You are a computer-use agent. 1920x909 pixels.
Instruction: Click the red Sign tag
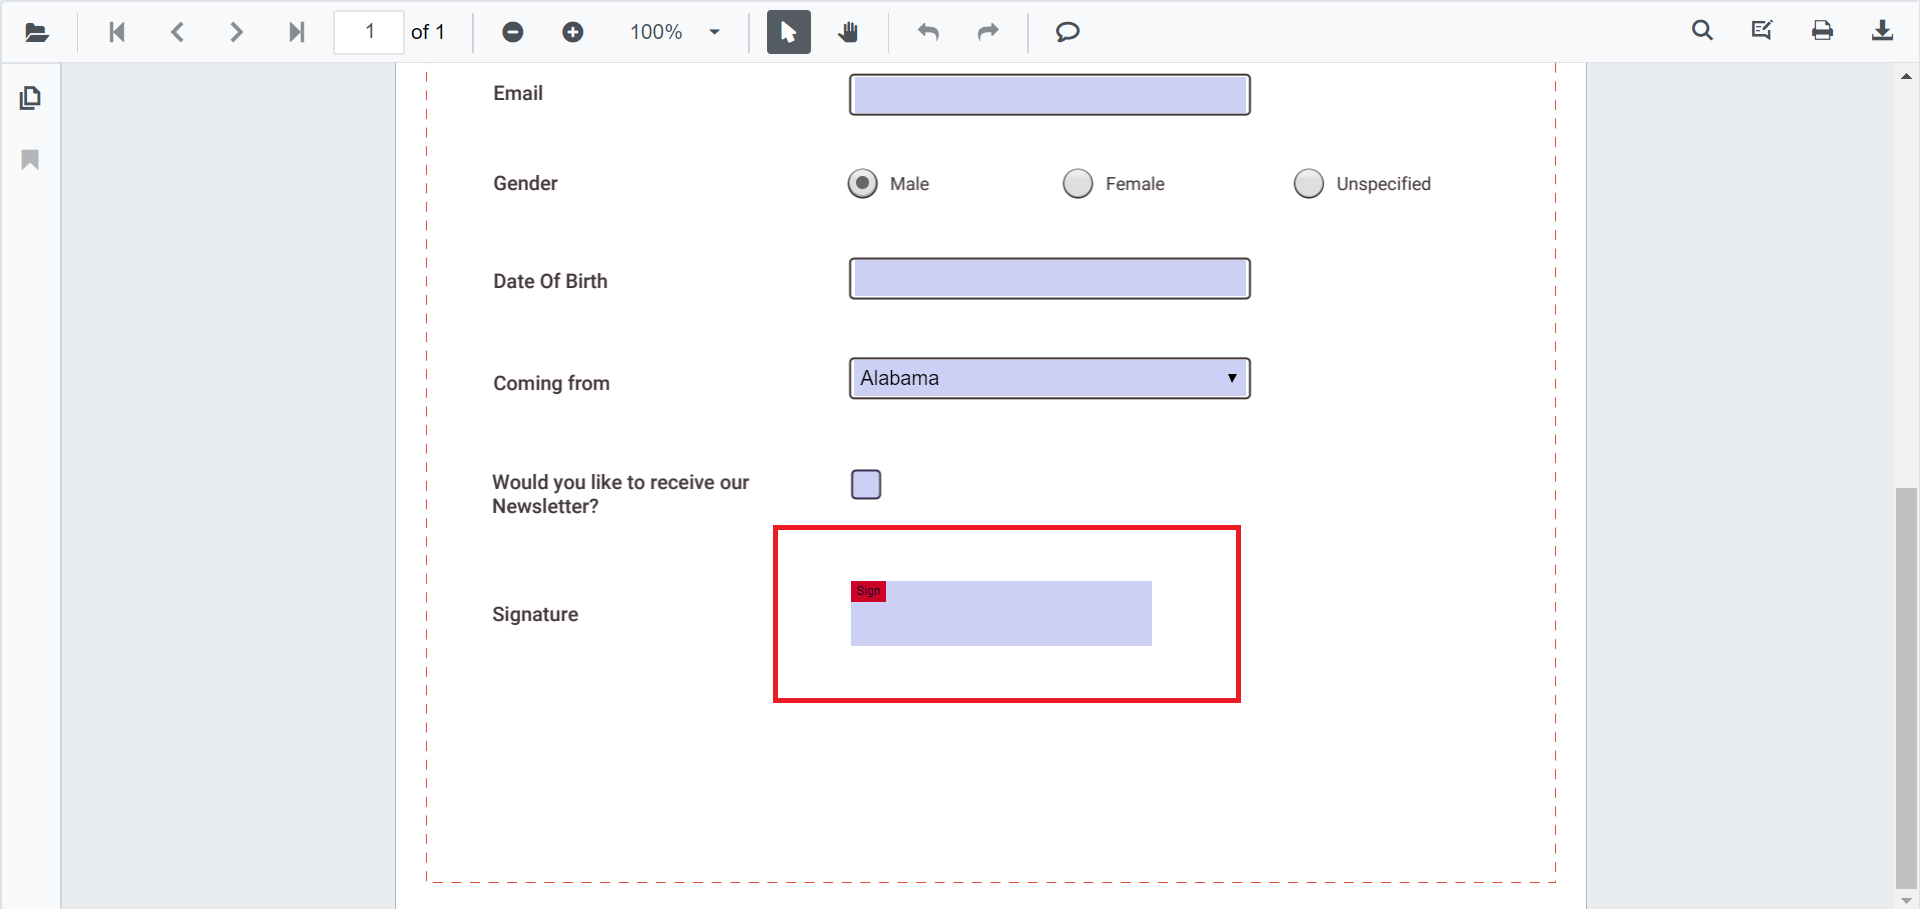coord(868,591)
